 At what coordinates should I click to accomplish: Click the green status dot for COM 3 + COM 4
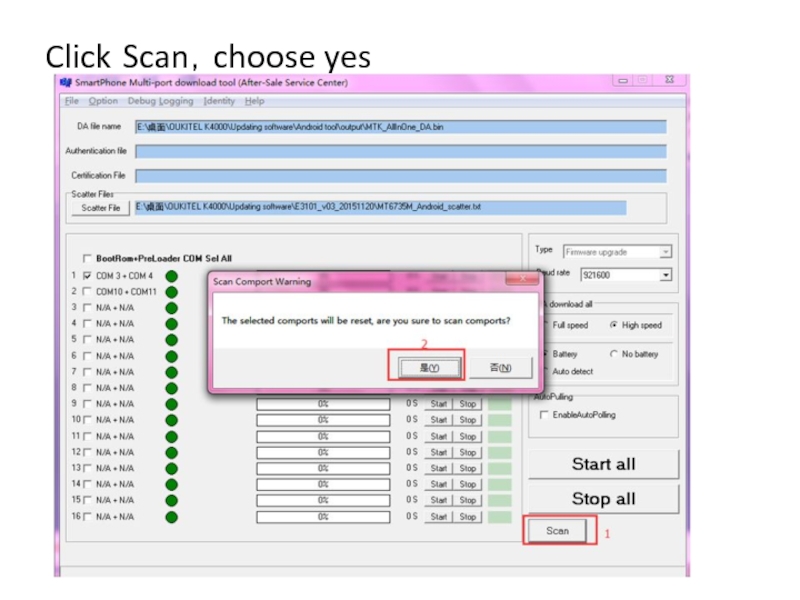[172, 276]
